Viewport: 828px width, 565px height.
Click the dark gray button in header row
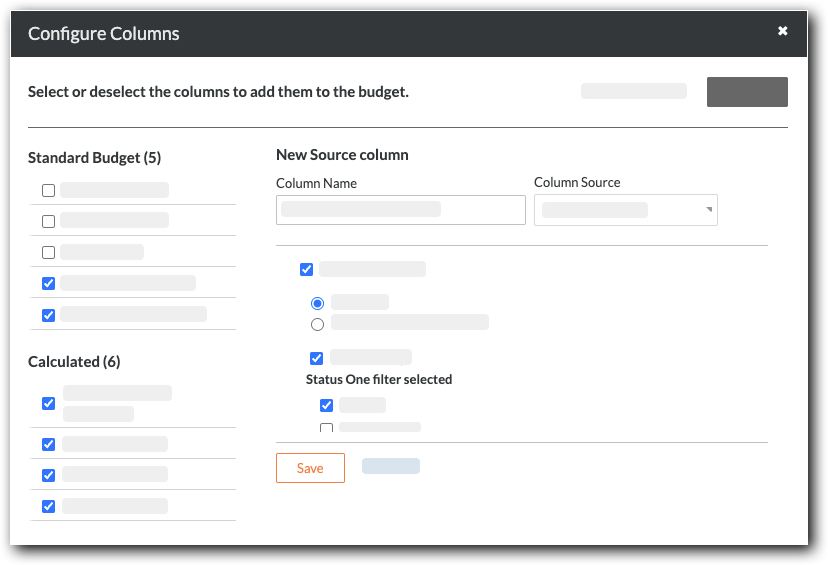pyautogui.click(x=747, y=92)
